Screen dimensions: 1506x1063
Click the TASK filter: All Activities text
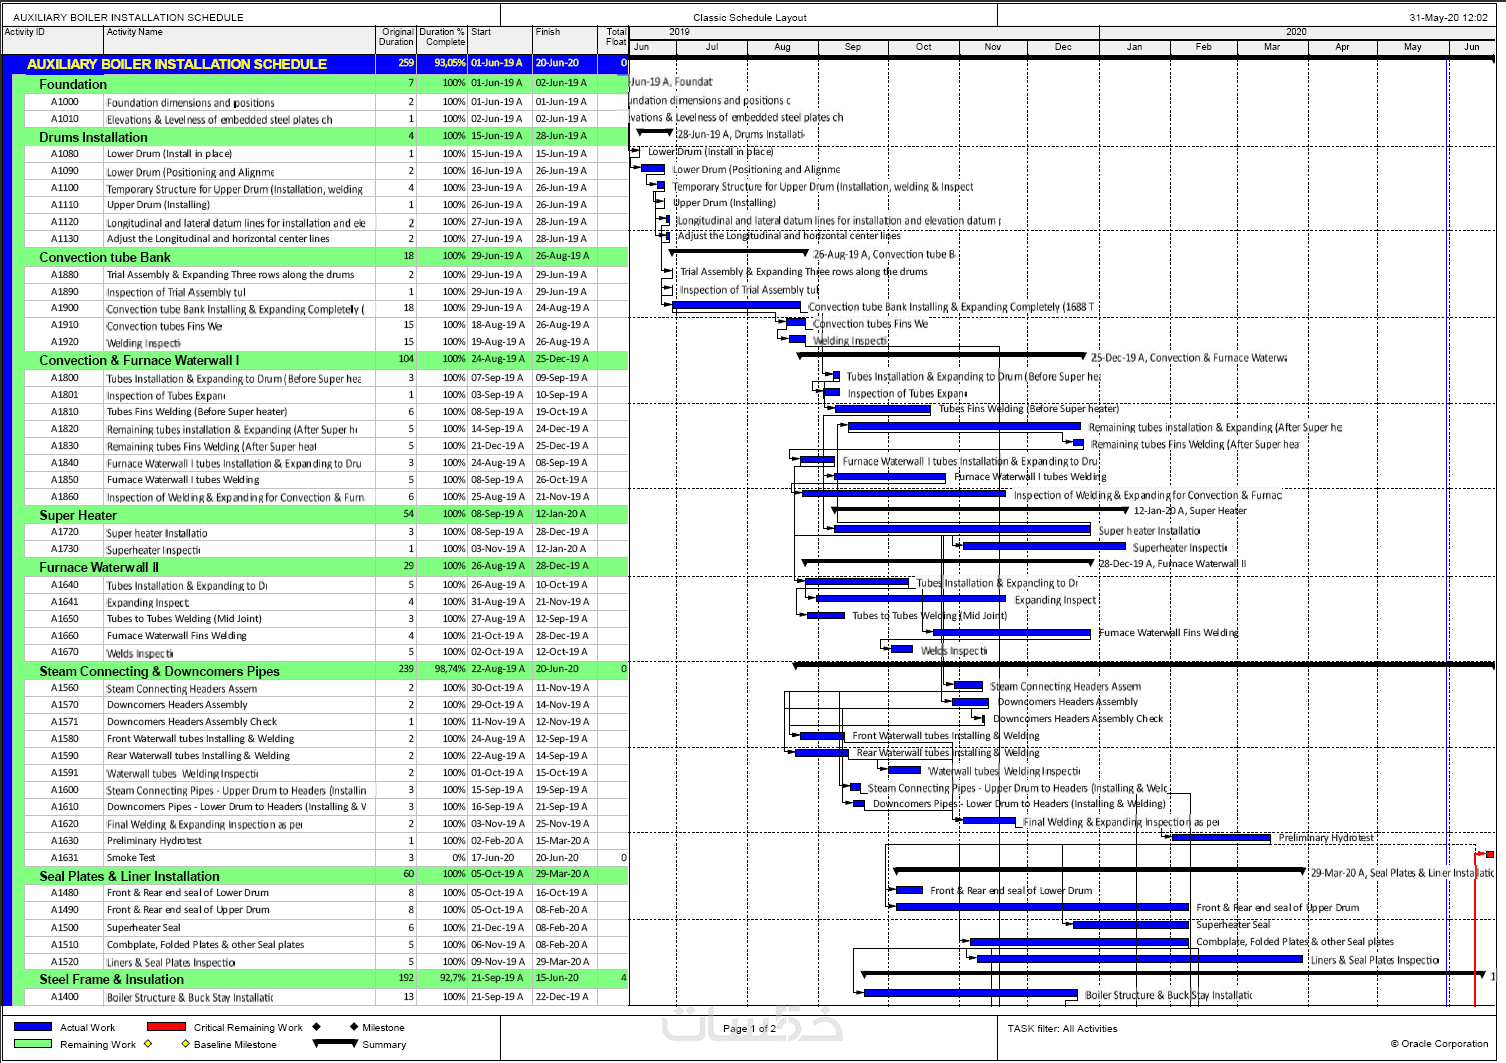(1062, 1028)
